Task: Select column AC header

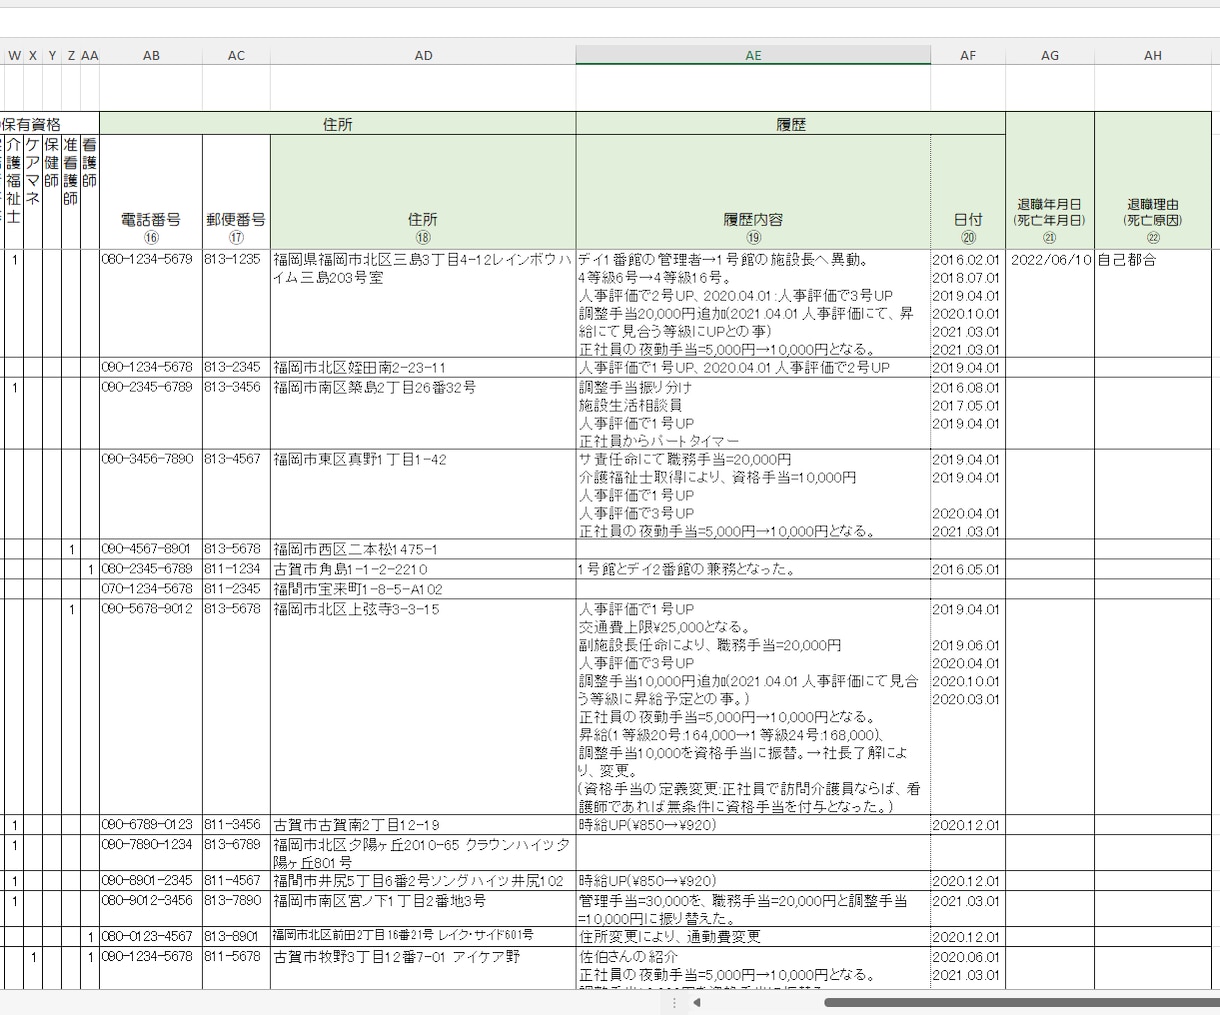Action: (236, 56)
